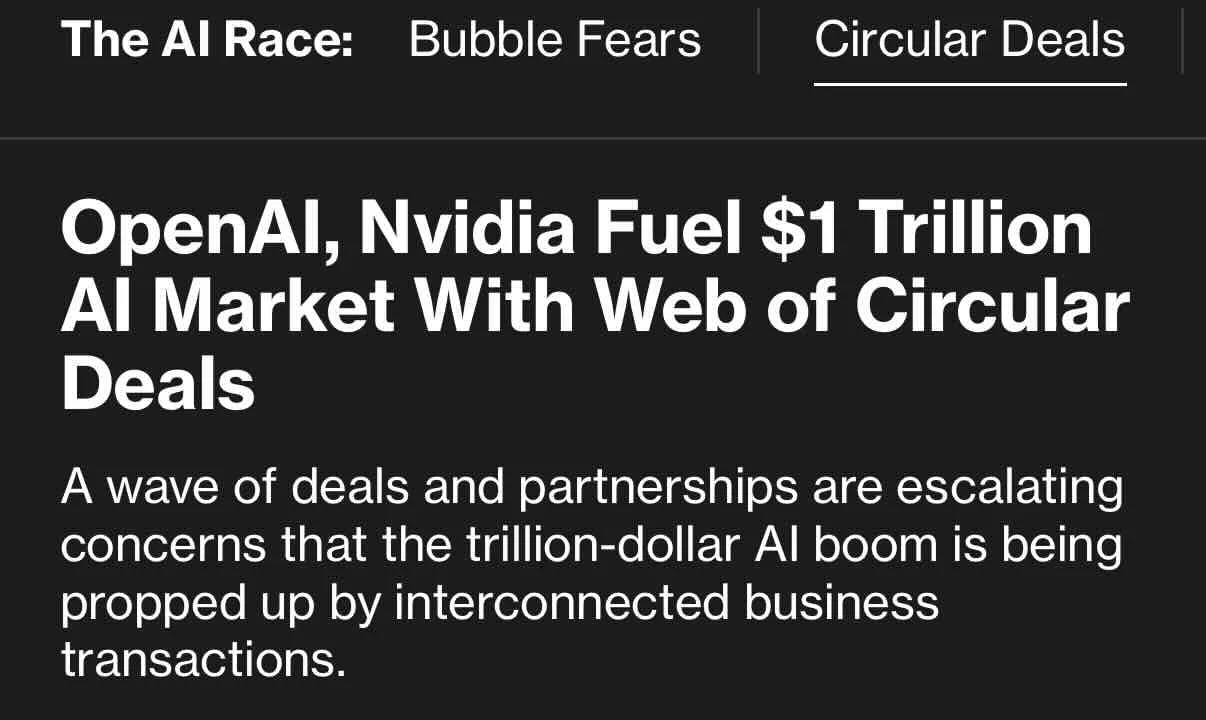The height and width of the screenshot is (720, 1206).
Task: Open the OpenAI, Nvidia circular deals headline
Action: pos(595,305)
